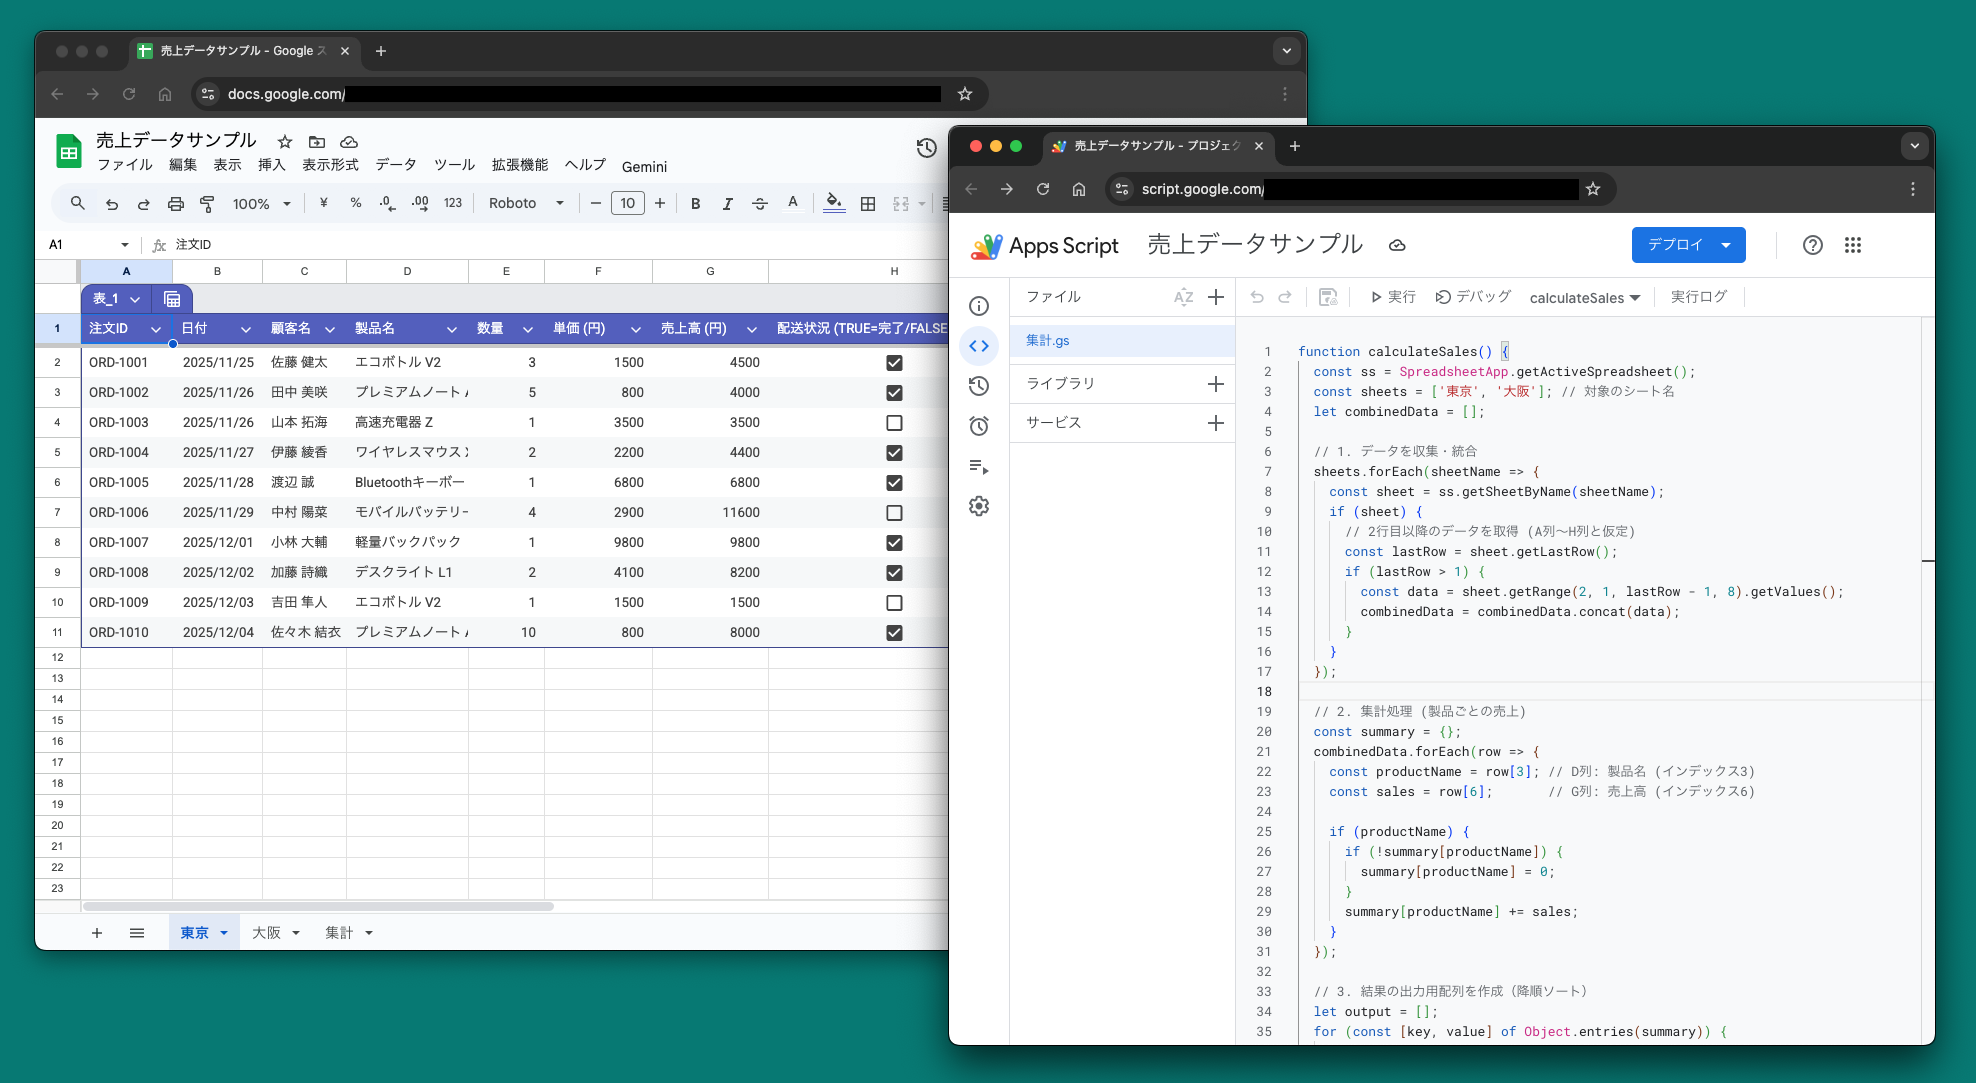Viewport: 1976px width, 1083px height.
Task: Open zoom 100% dropdown in Sheets
Action: point(261,204)
